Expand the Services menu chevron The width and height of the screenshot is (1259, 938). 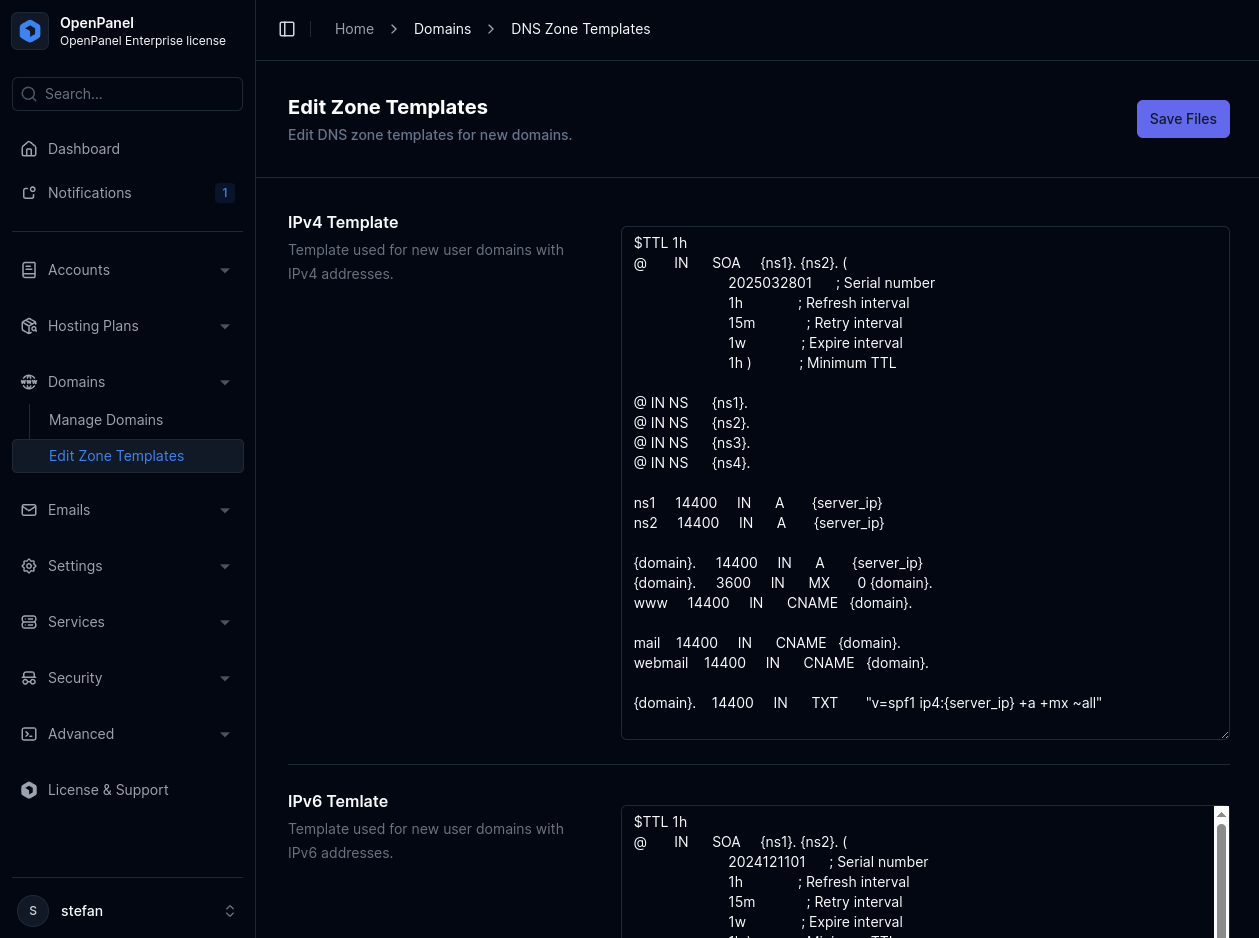click(225, 622)
